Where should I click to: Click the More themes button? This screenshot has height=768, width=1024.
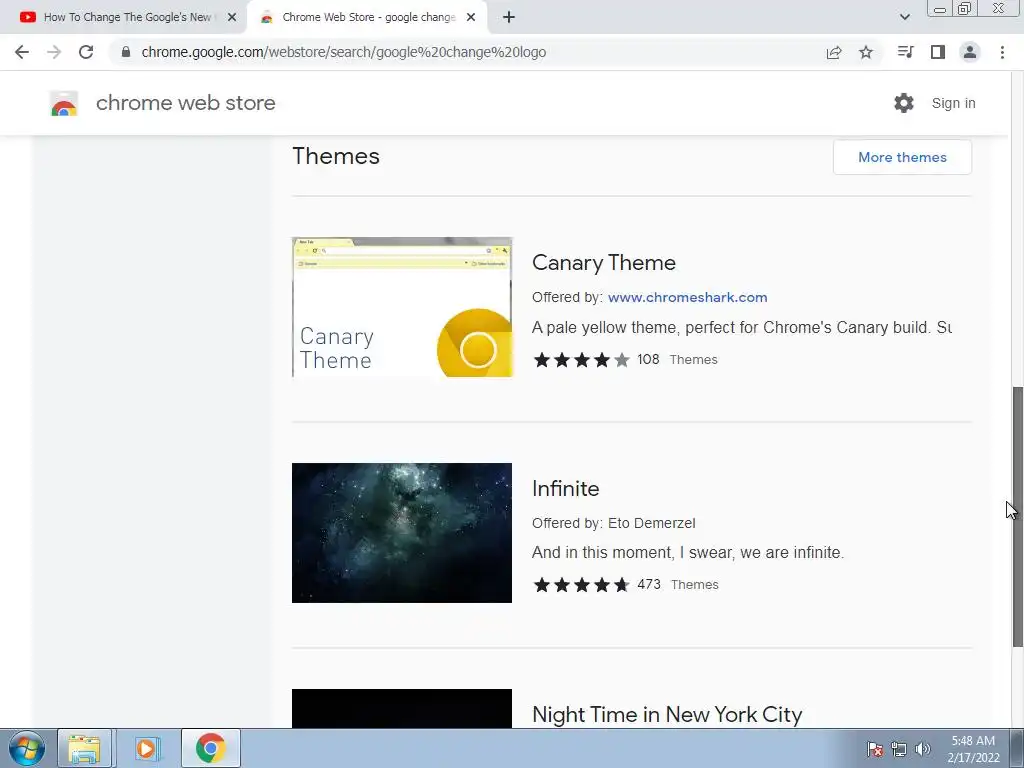point(902,157)
